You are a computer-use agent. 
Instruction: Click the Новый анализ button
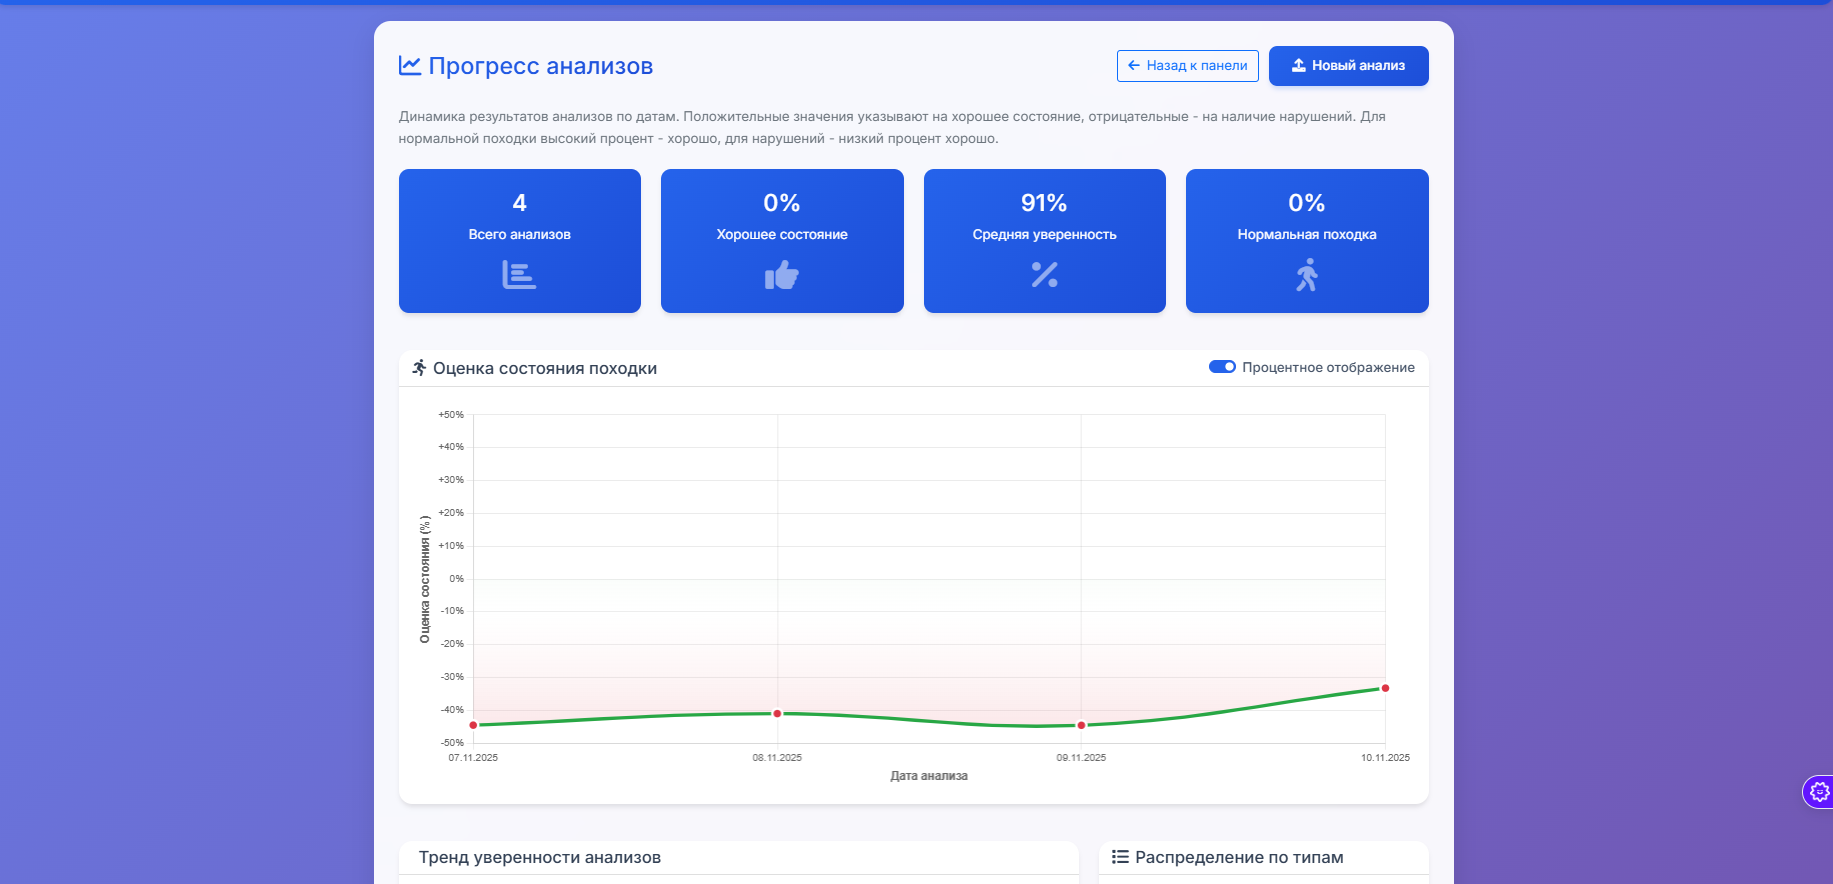pos(1348,66)
